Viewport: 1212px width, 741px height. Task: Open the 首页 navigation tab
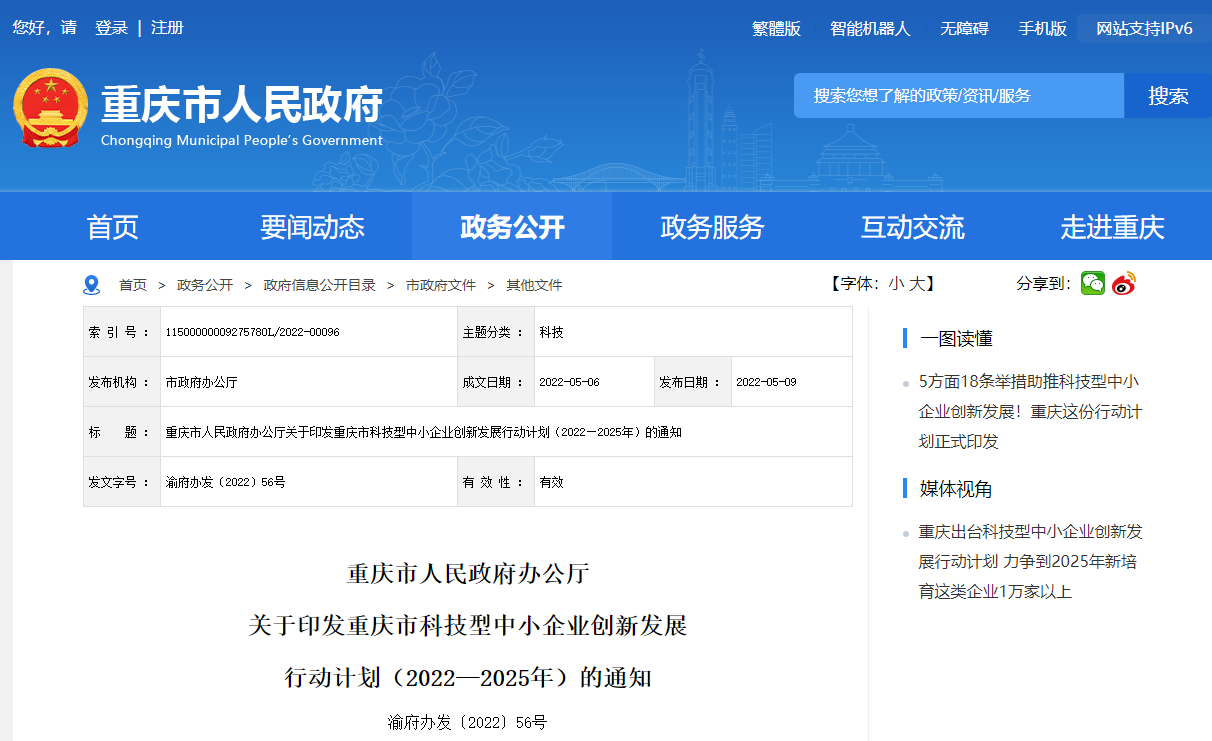tap(112, 227)
